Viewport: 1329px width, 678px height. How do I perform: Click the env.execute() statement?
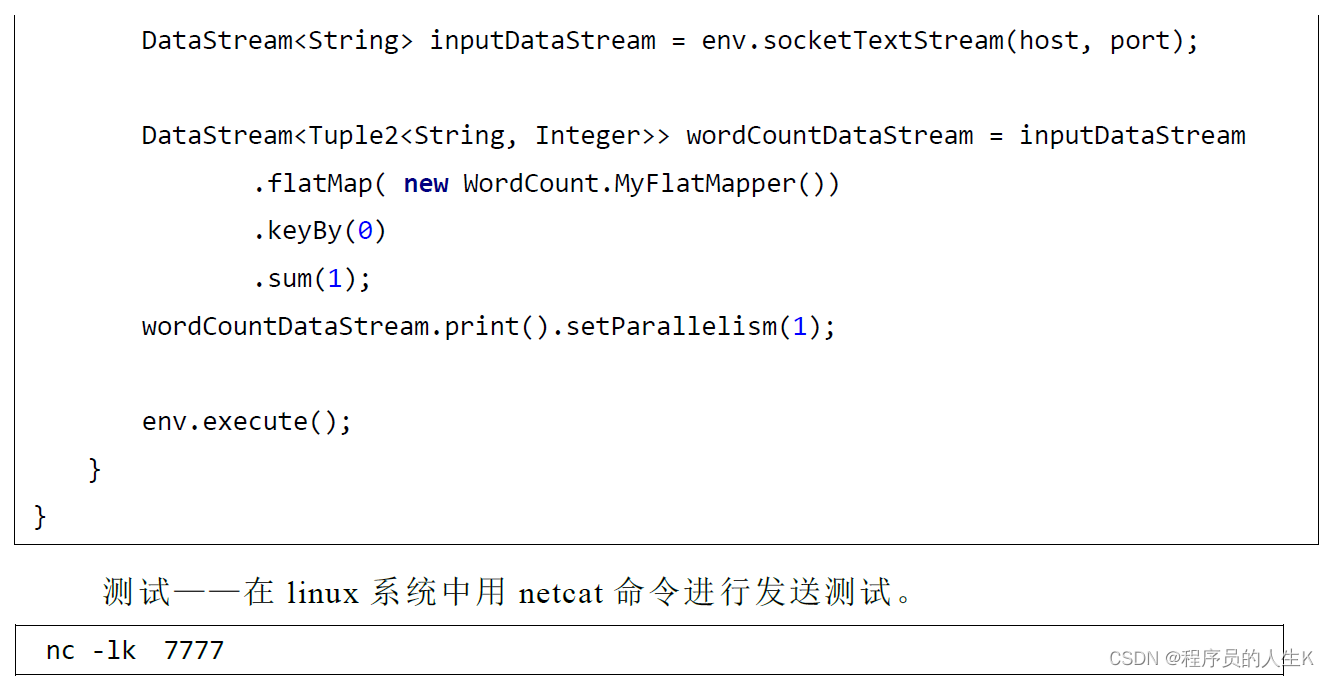(x=247, y=422)
